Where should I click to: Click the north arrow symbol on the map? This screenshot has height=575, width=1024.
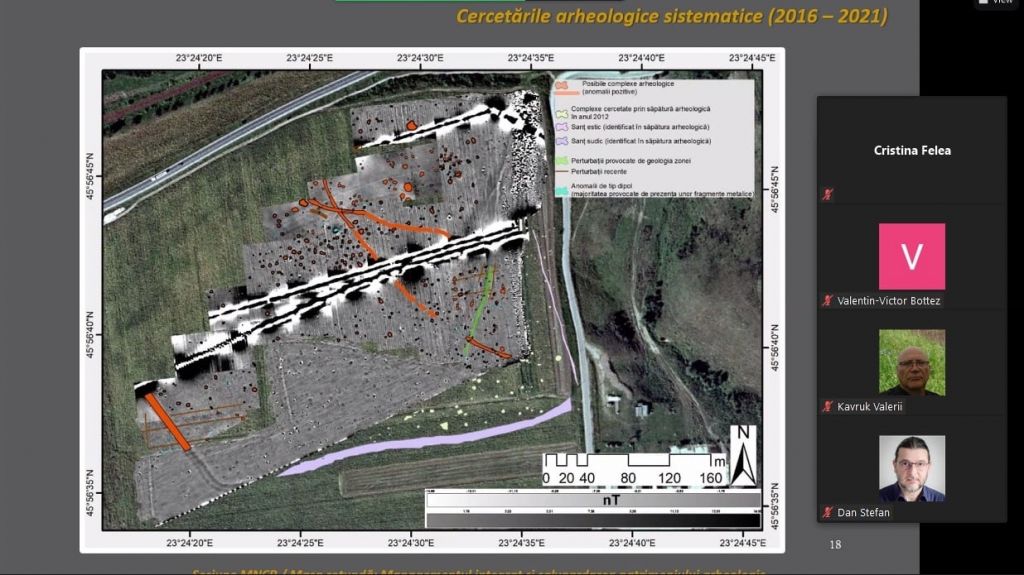pos(743,455)
